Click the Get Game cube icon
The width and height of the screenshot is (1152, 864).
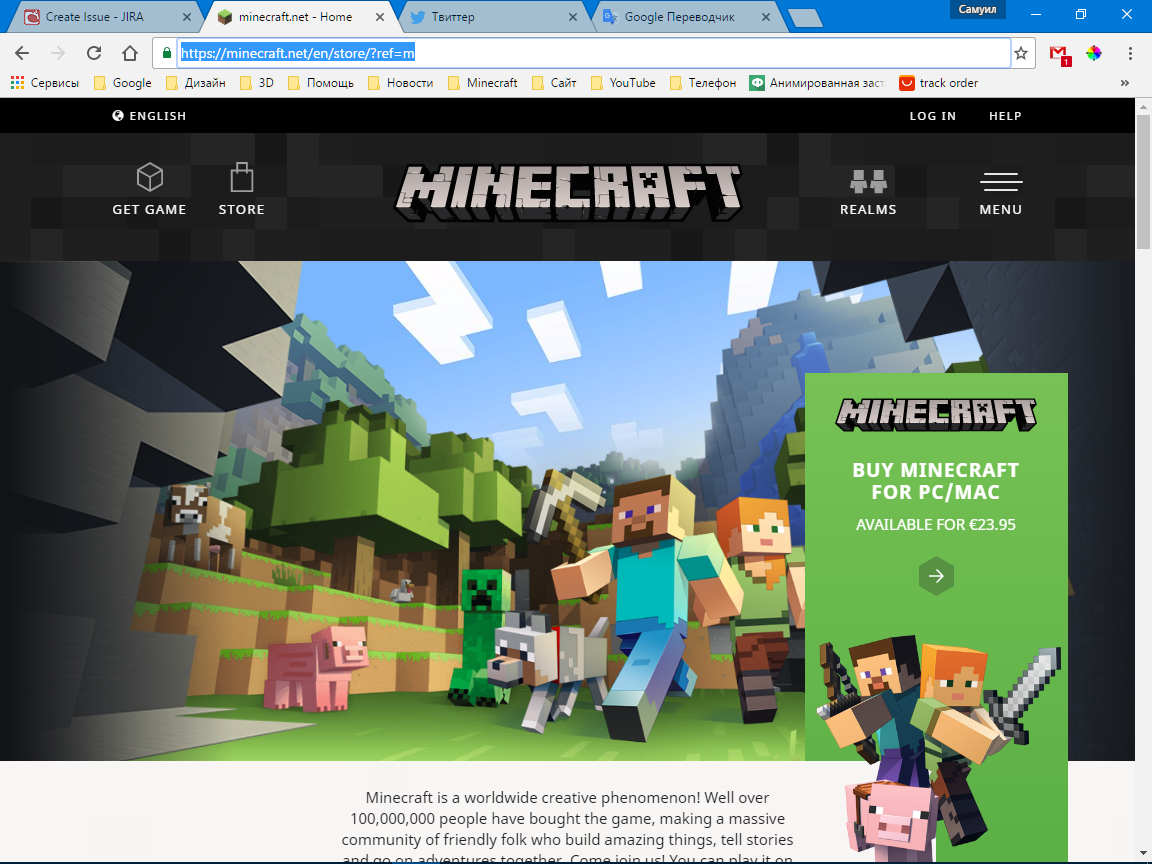[150, 177]
